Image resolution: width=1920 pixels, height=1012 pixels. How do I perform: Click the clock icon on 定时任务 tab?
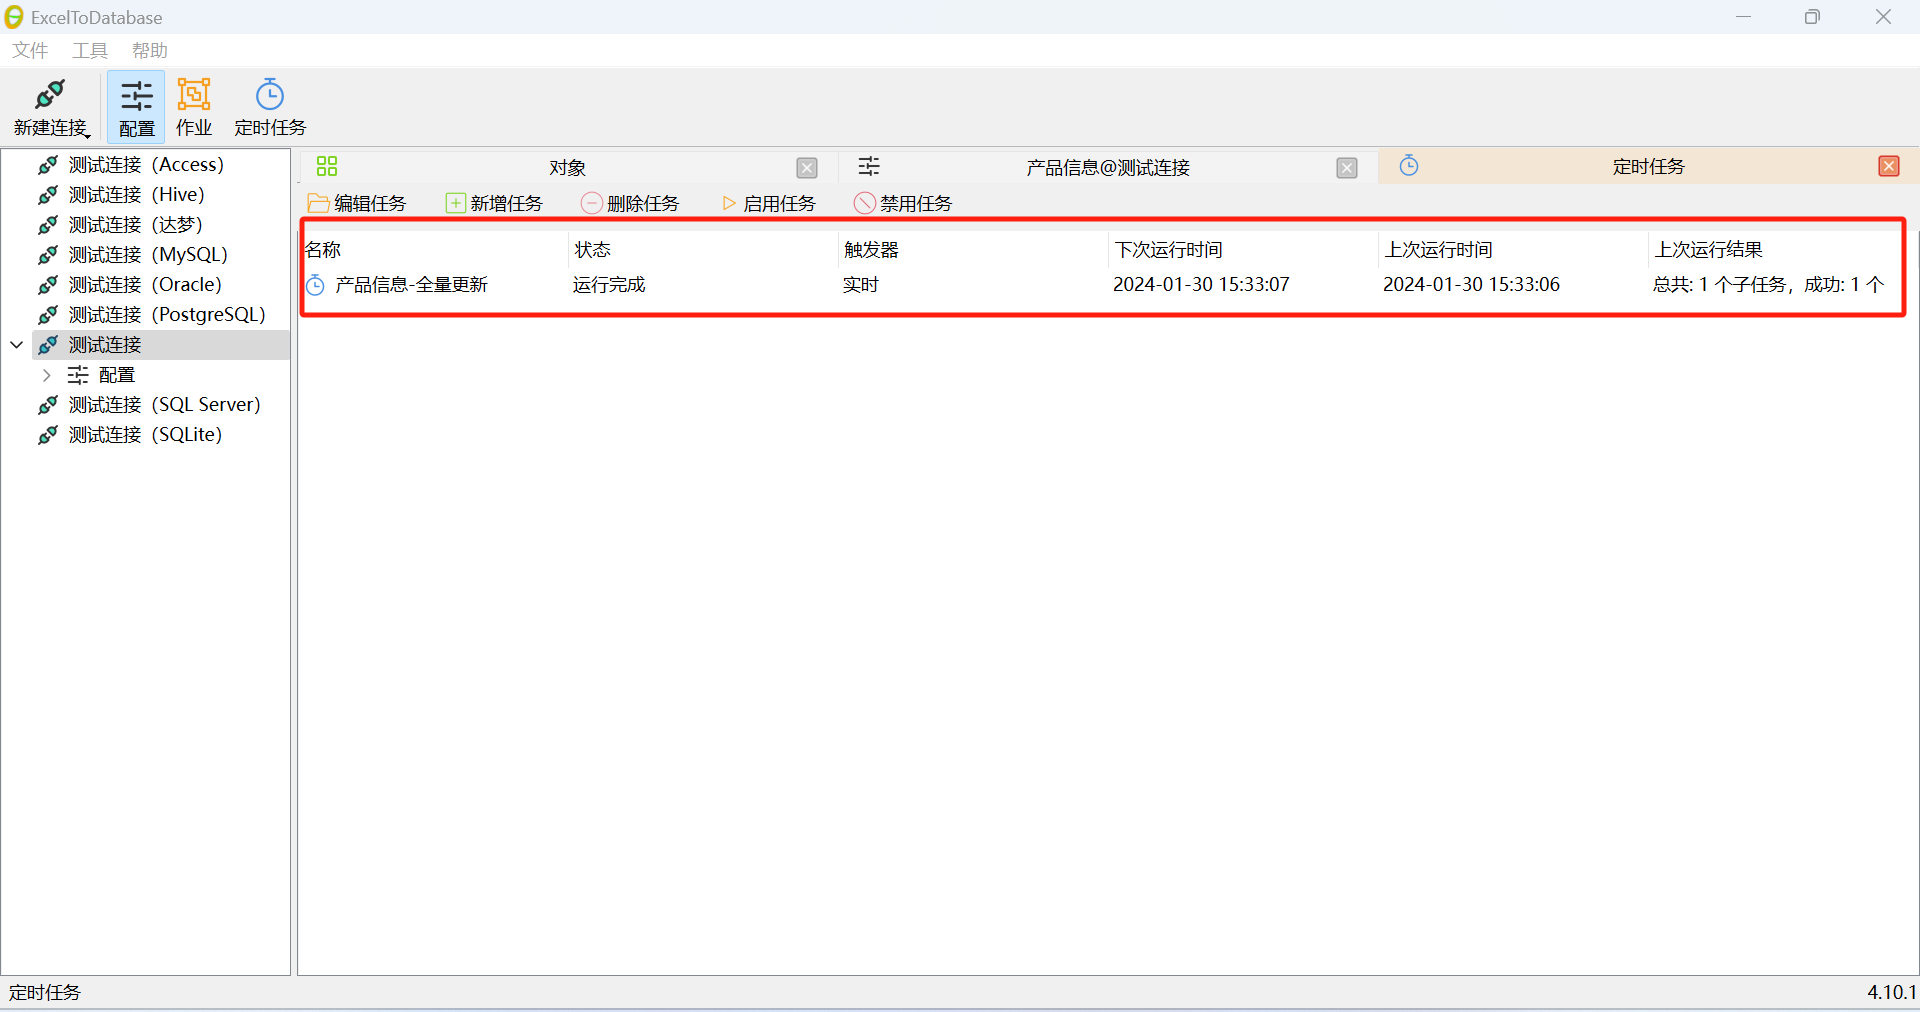coord(1409,165)
